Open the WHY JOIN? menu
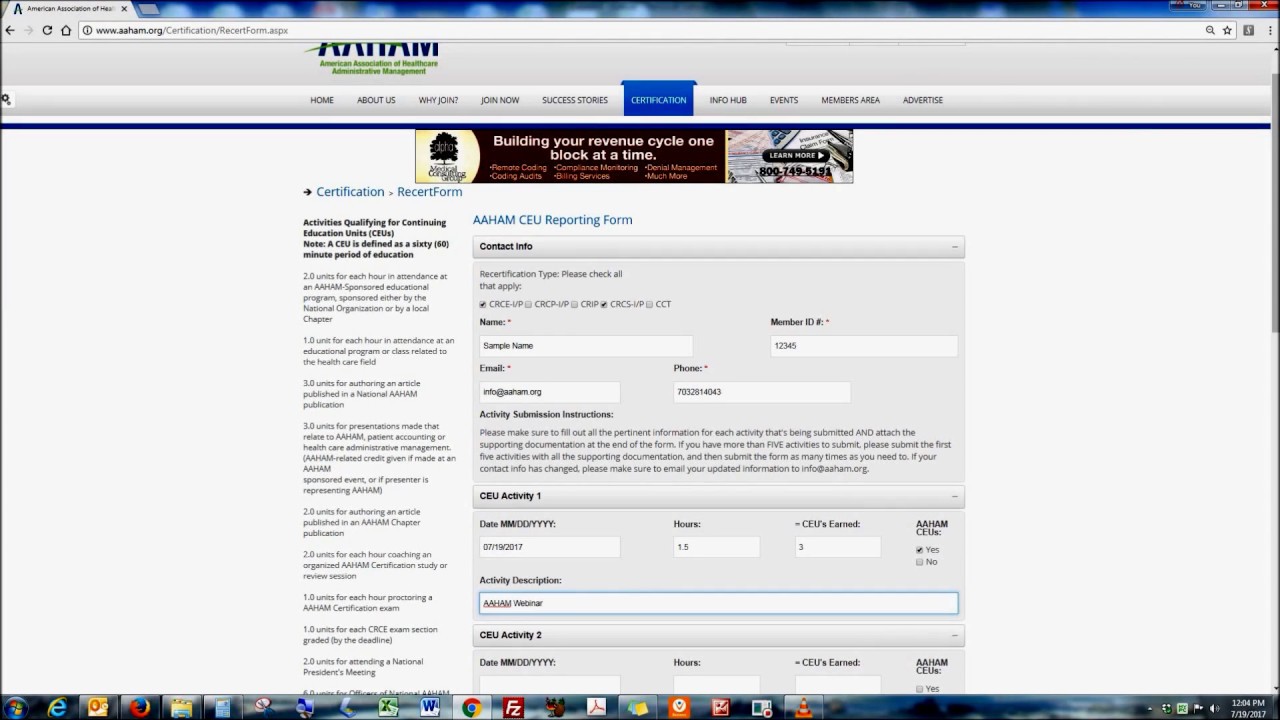Image resolution: width=1280 pixels, height=720 pixels. pyautogui.click(x=438, y=100)
